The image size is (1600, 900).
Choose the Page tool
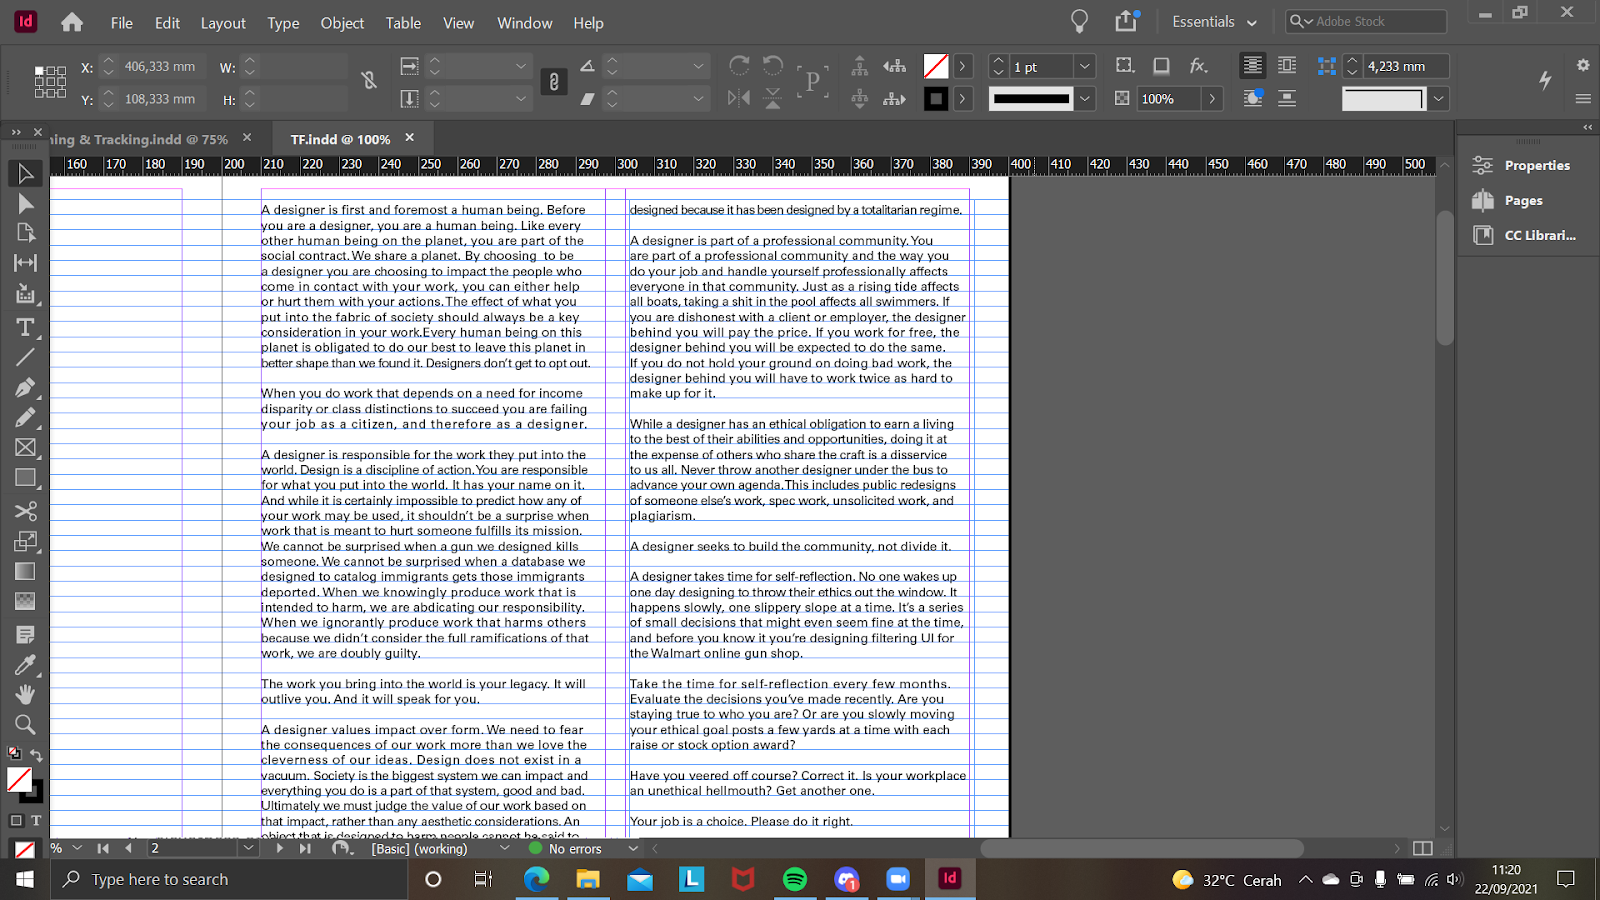(x=25, y=233)
